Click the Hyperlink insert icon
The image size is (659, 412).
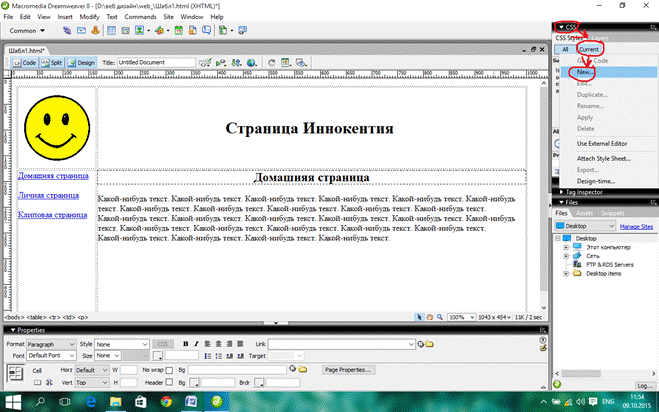pos(67,30)
